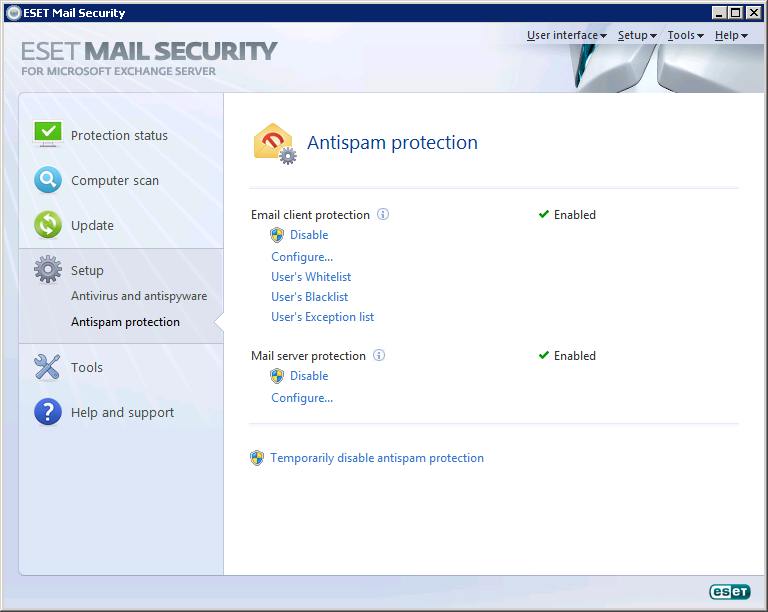The height and width of the screenshot is (612, 768).
Task: Open User's Whitelist link
Action: [311, 277]
